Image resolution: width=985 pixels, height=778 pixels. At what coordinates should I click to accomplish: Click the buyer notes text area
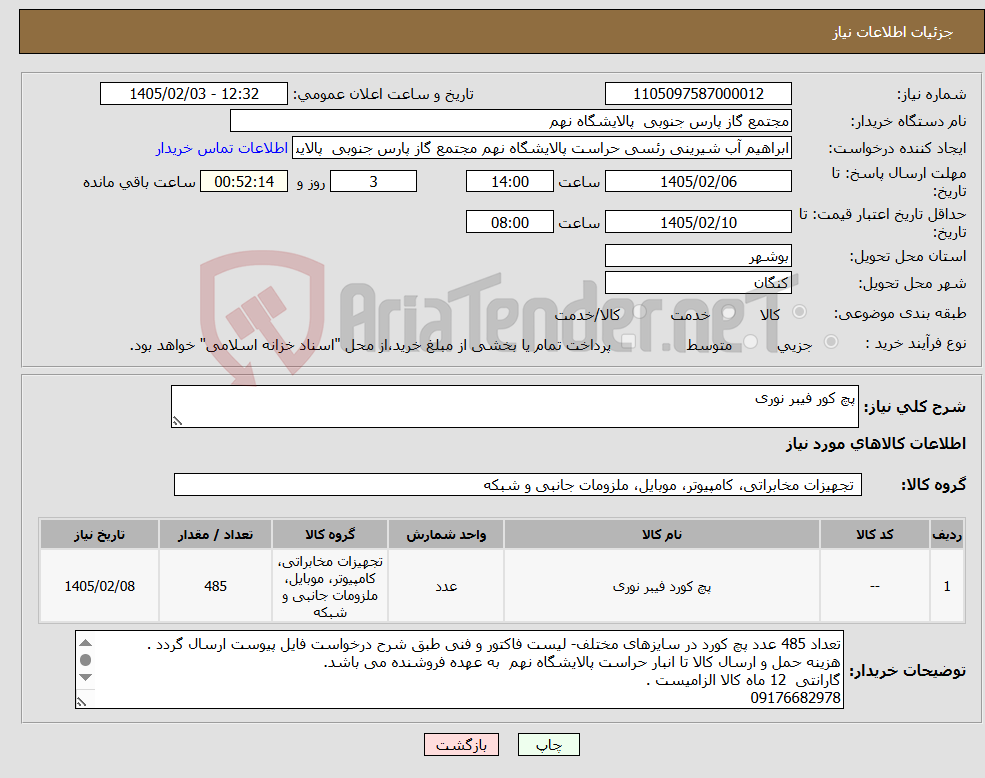[x=459, y=670]
